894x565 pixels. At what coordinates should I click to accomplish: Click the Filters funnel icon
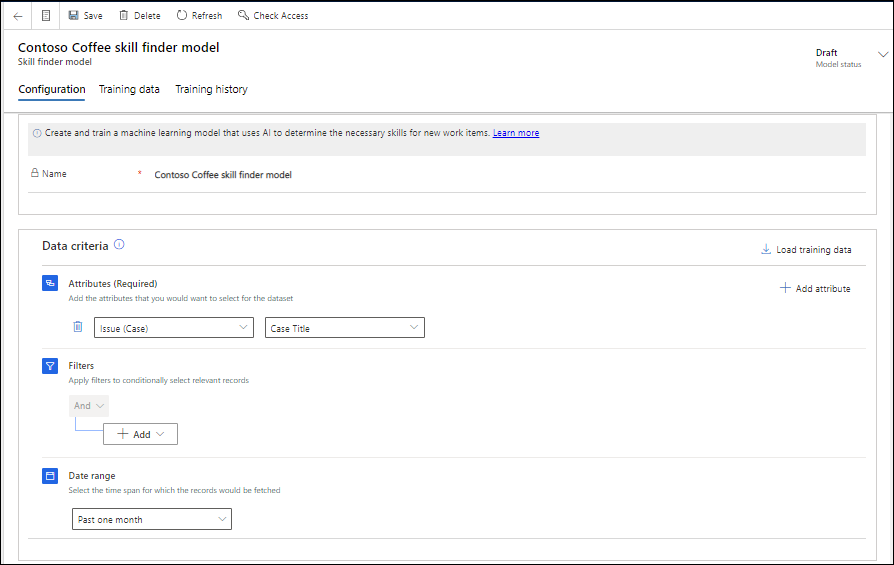tap(50, 365)
